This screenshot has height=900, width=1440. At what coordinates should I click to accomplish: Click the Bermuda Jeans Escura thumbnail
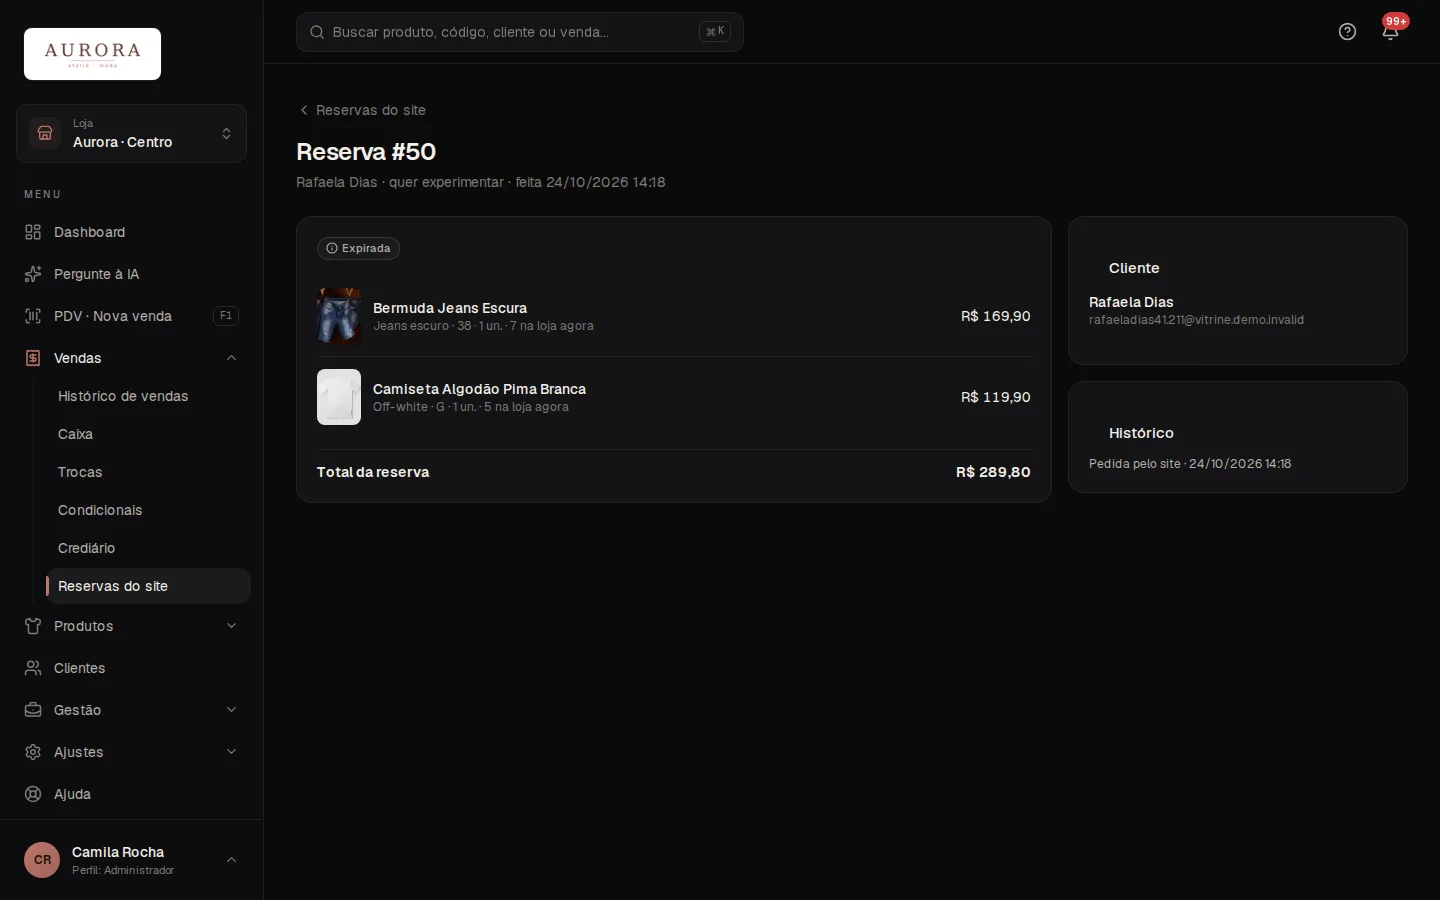tap(339, 316)
